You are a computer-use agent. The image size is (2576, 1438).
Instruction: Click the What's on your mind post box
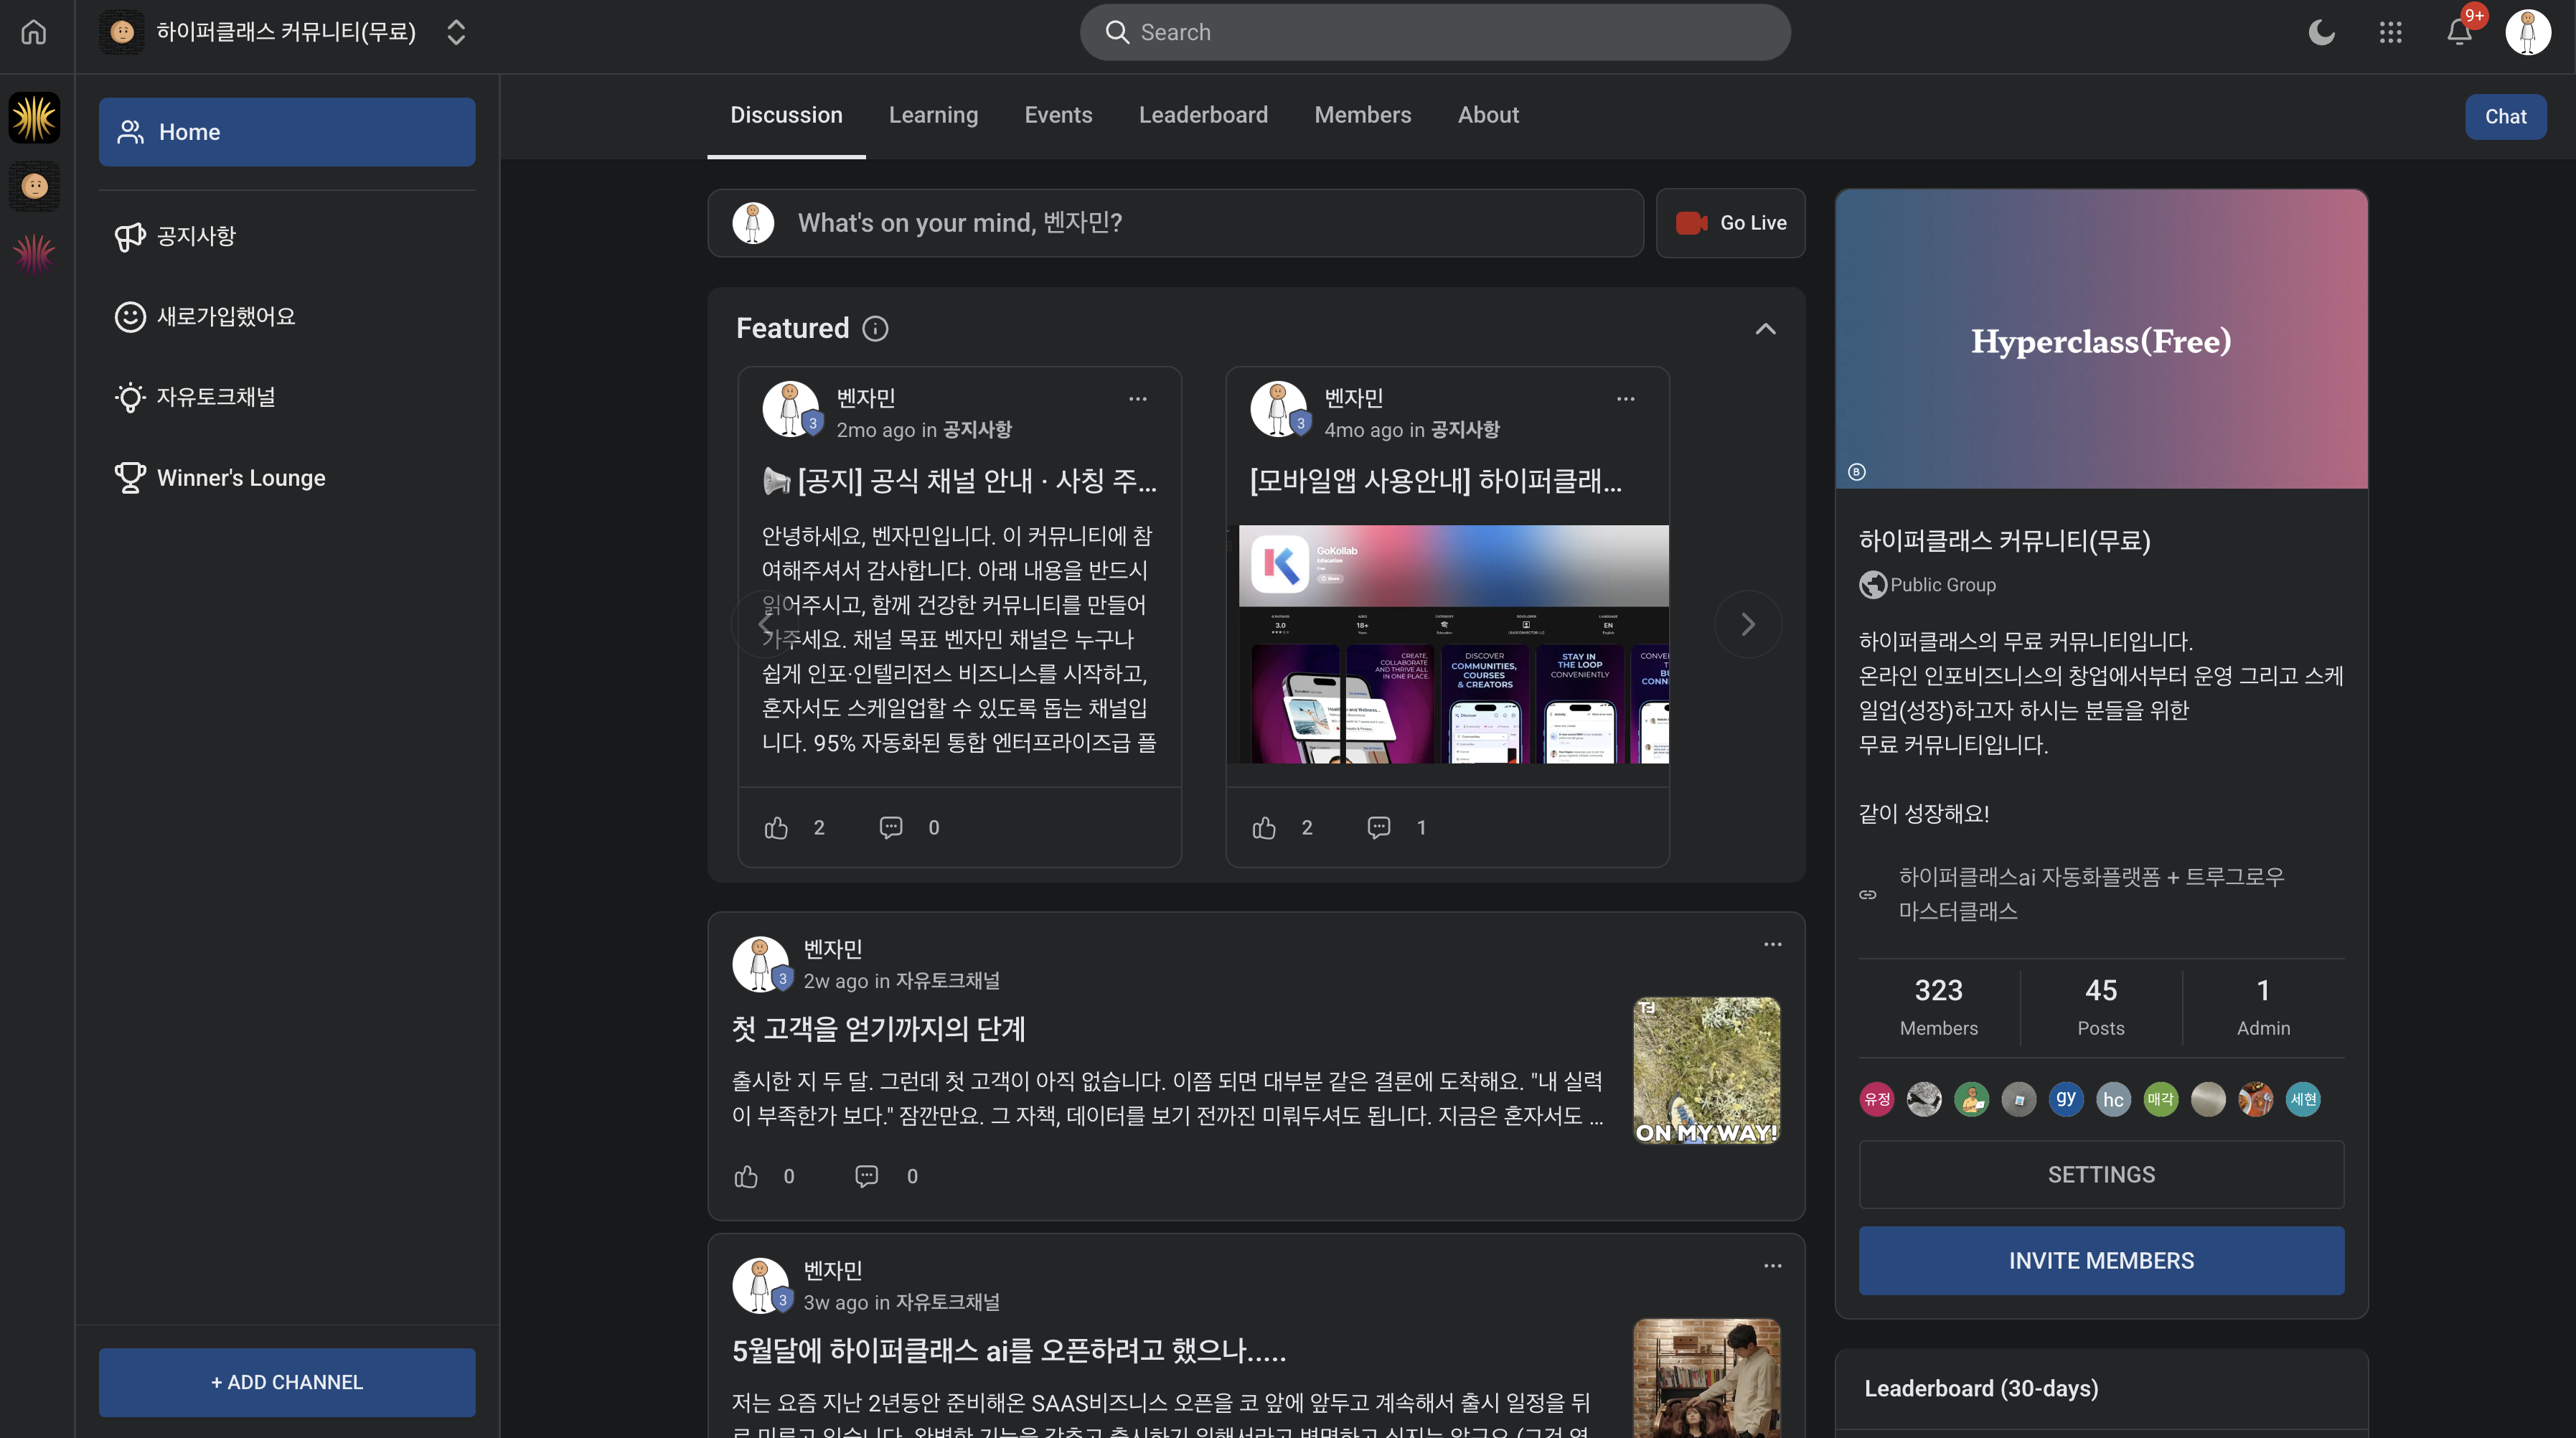(x=1176, y=223)
